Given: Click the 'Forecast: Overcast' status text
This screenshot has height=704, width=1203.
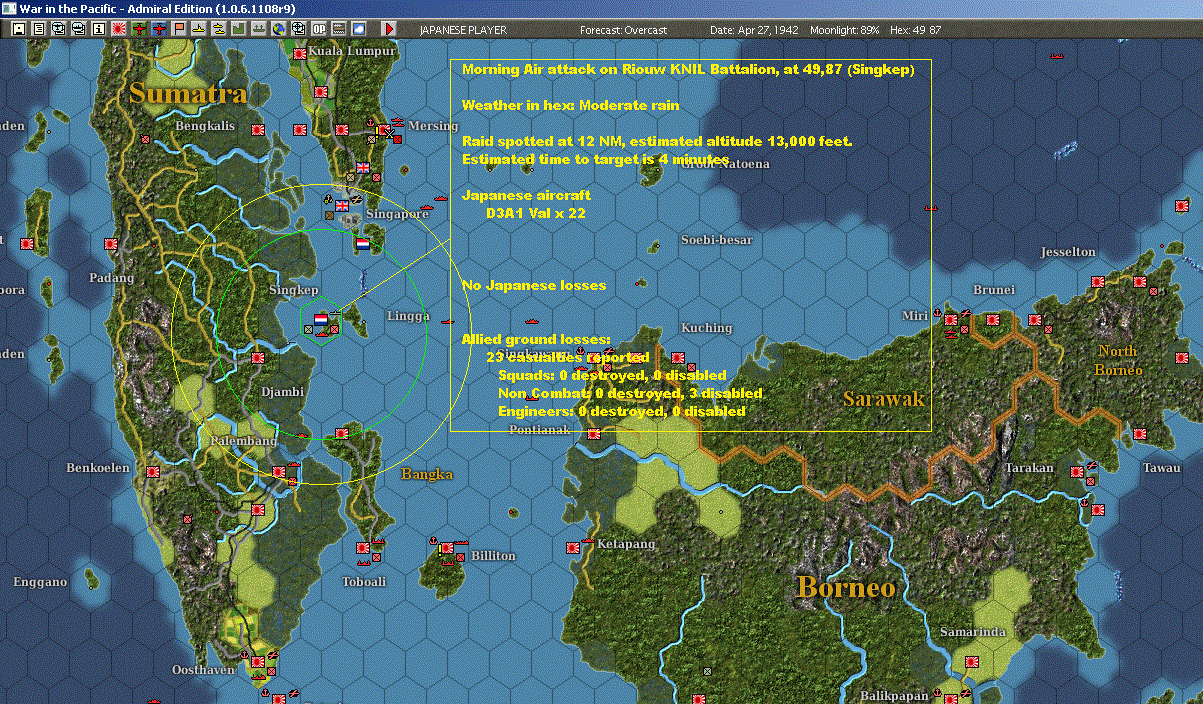Looking at the screenshot, I should pos(623,30).
